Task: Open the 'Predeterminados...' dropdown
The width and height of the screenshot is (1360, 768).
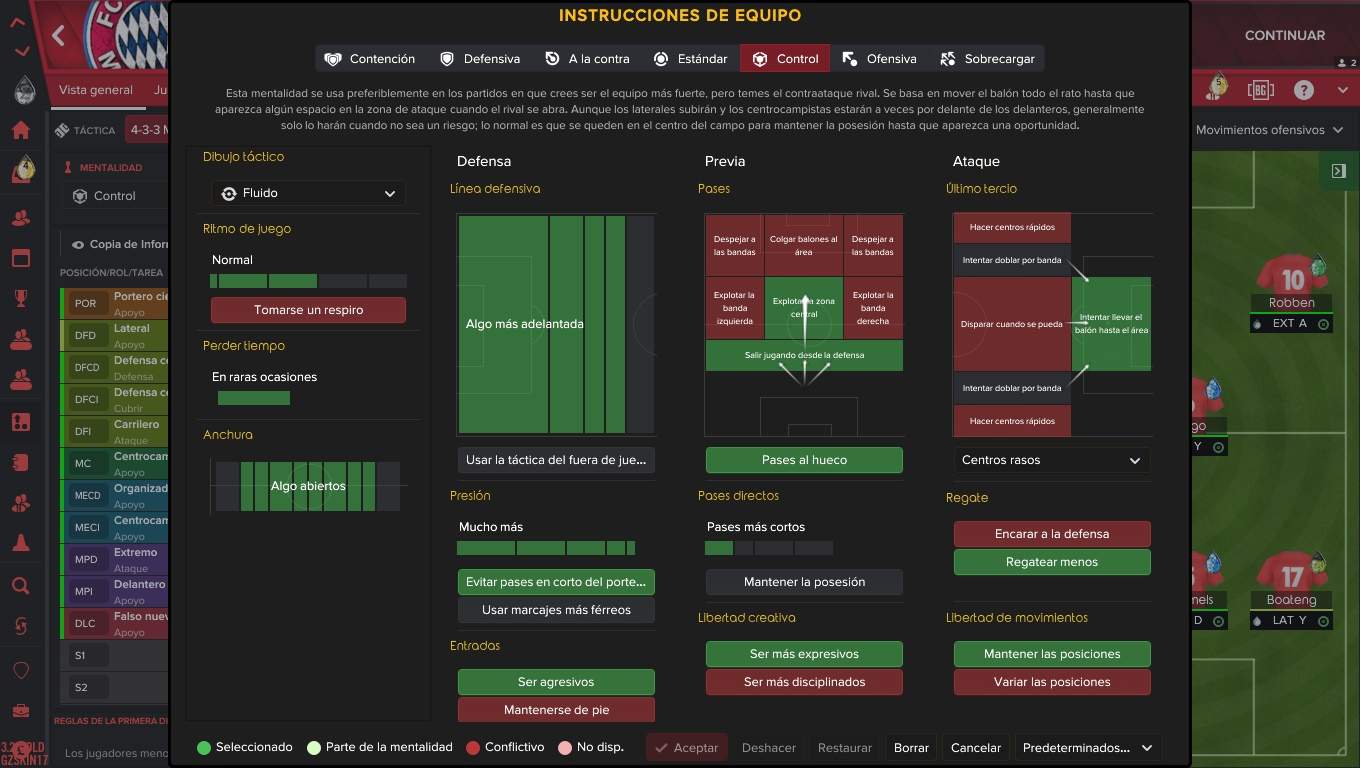Action: (x=1088, y=747)
